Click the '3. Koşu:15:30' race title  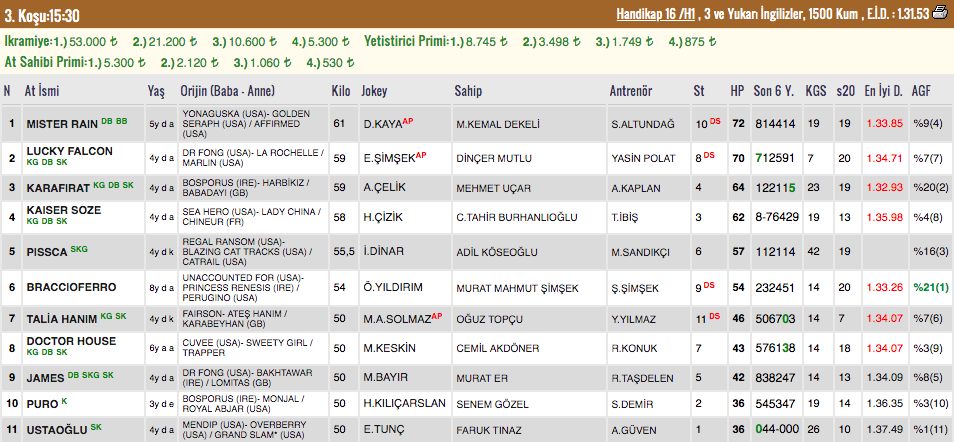tap(42, 16)
